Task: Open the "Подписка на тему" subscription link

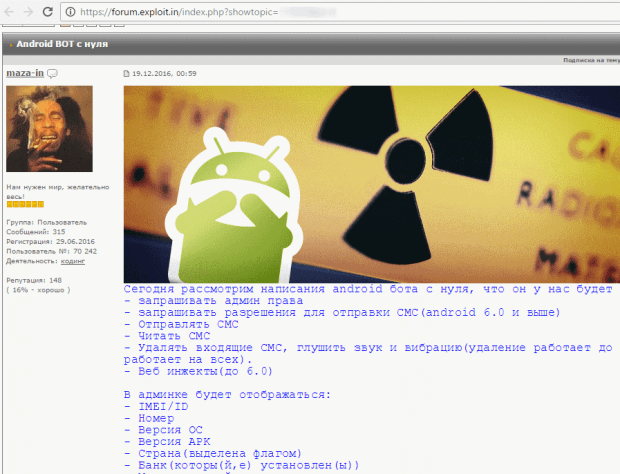Action: coord(590,61)
